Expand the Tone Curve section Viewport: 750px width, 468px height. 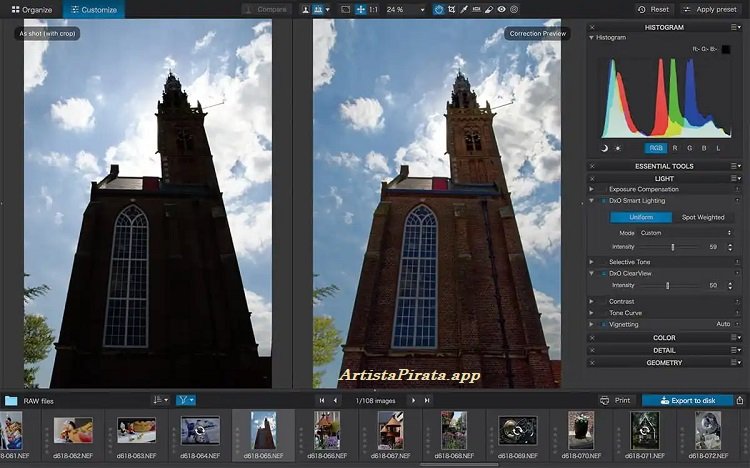625,312
